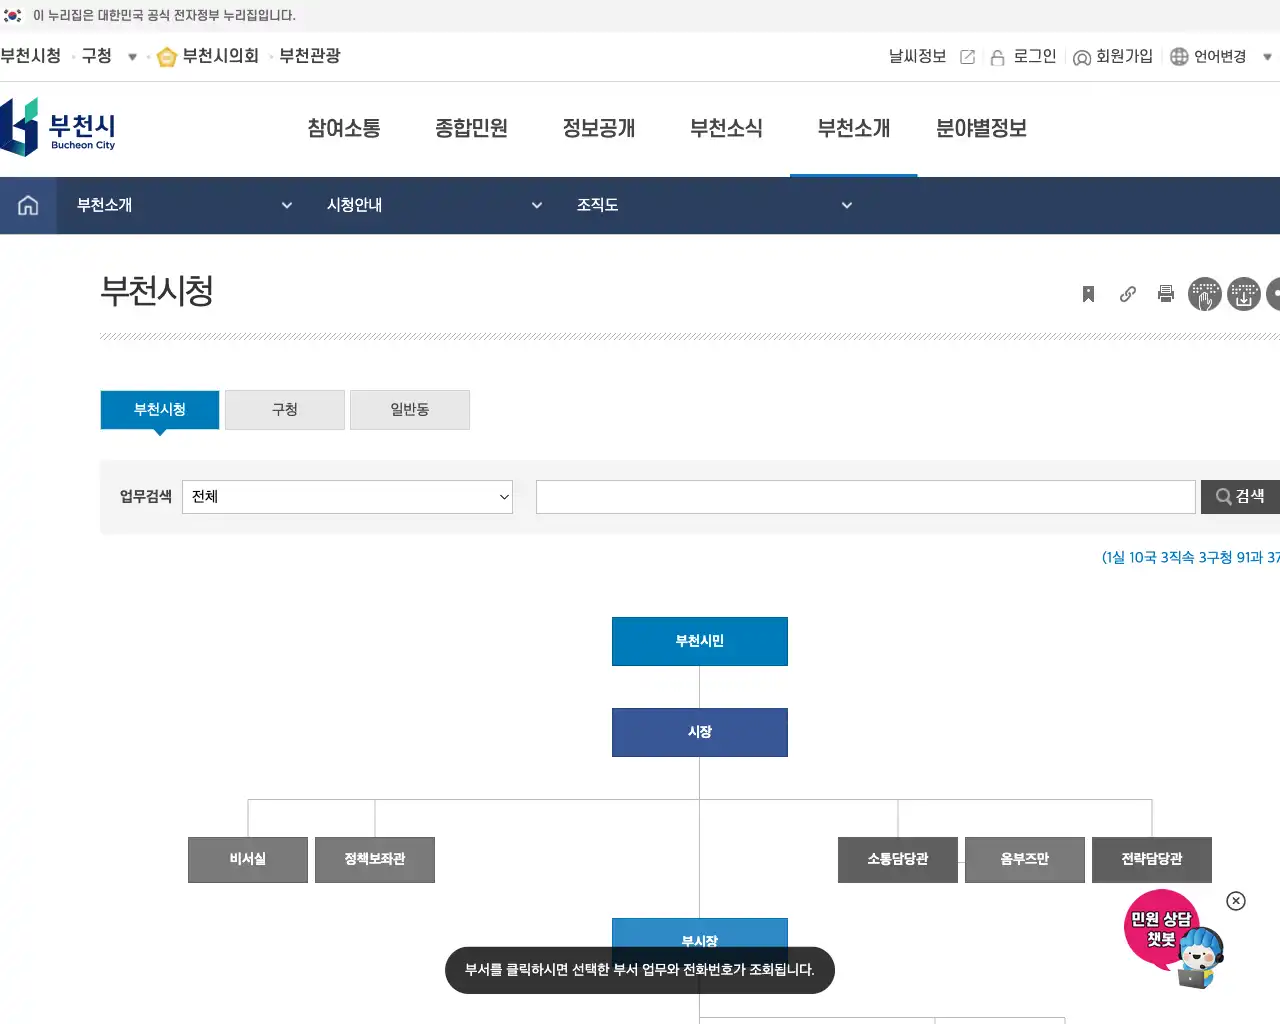Open the 부천소식 main menu
This screenshot has width=1280, height=1024.
click(x=726, y=128)
